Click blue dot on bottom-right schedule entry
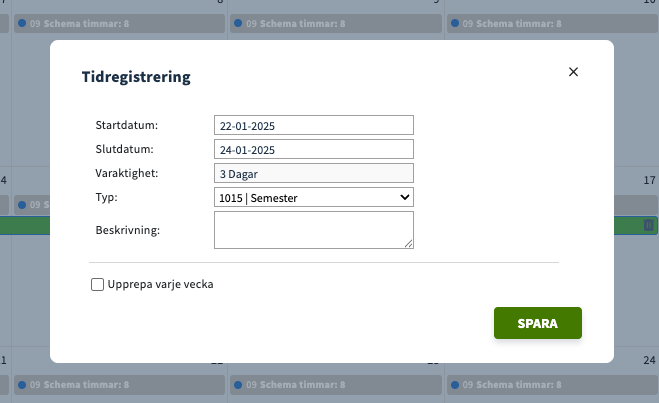The width and height of the screenshot is (659, 403). click(x=455, y=384)
